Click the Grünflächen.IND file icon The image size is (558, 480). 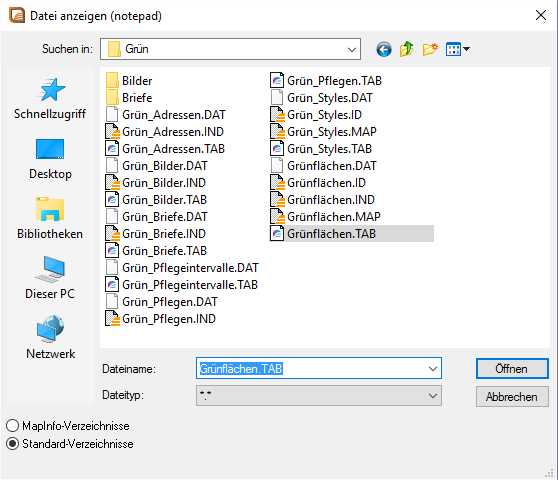[x=277, y=200]
